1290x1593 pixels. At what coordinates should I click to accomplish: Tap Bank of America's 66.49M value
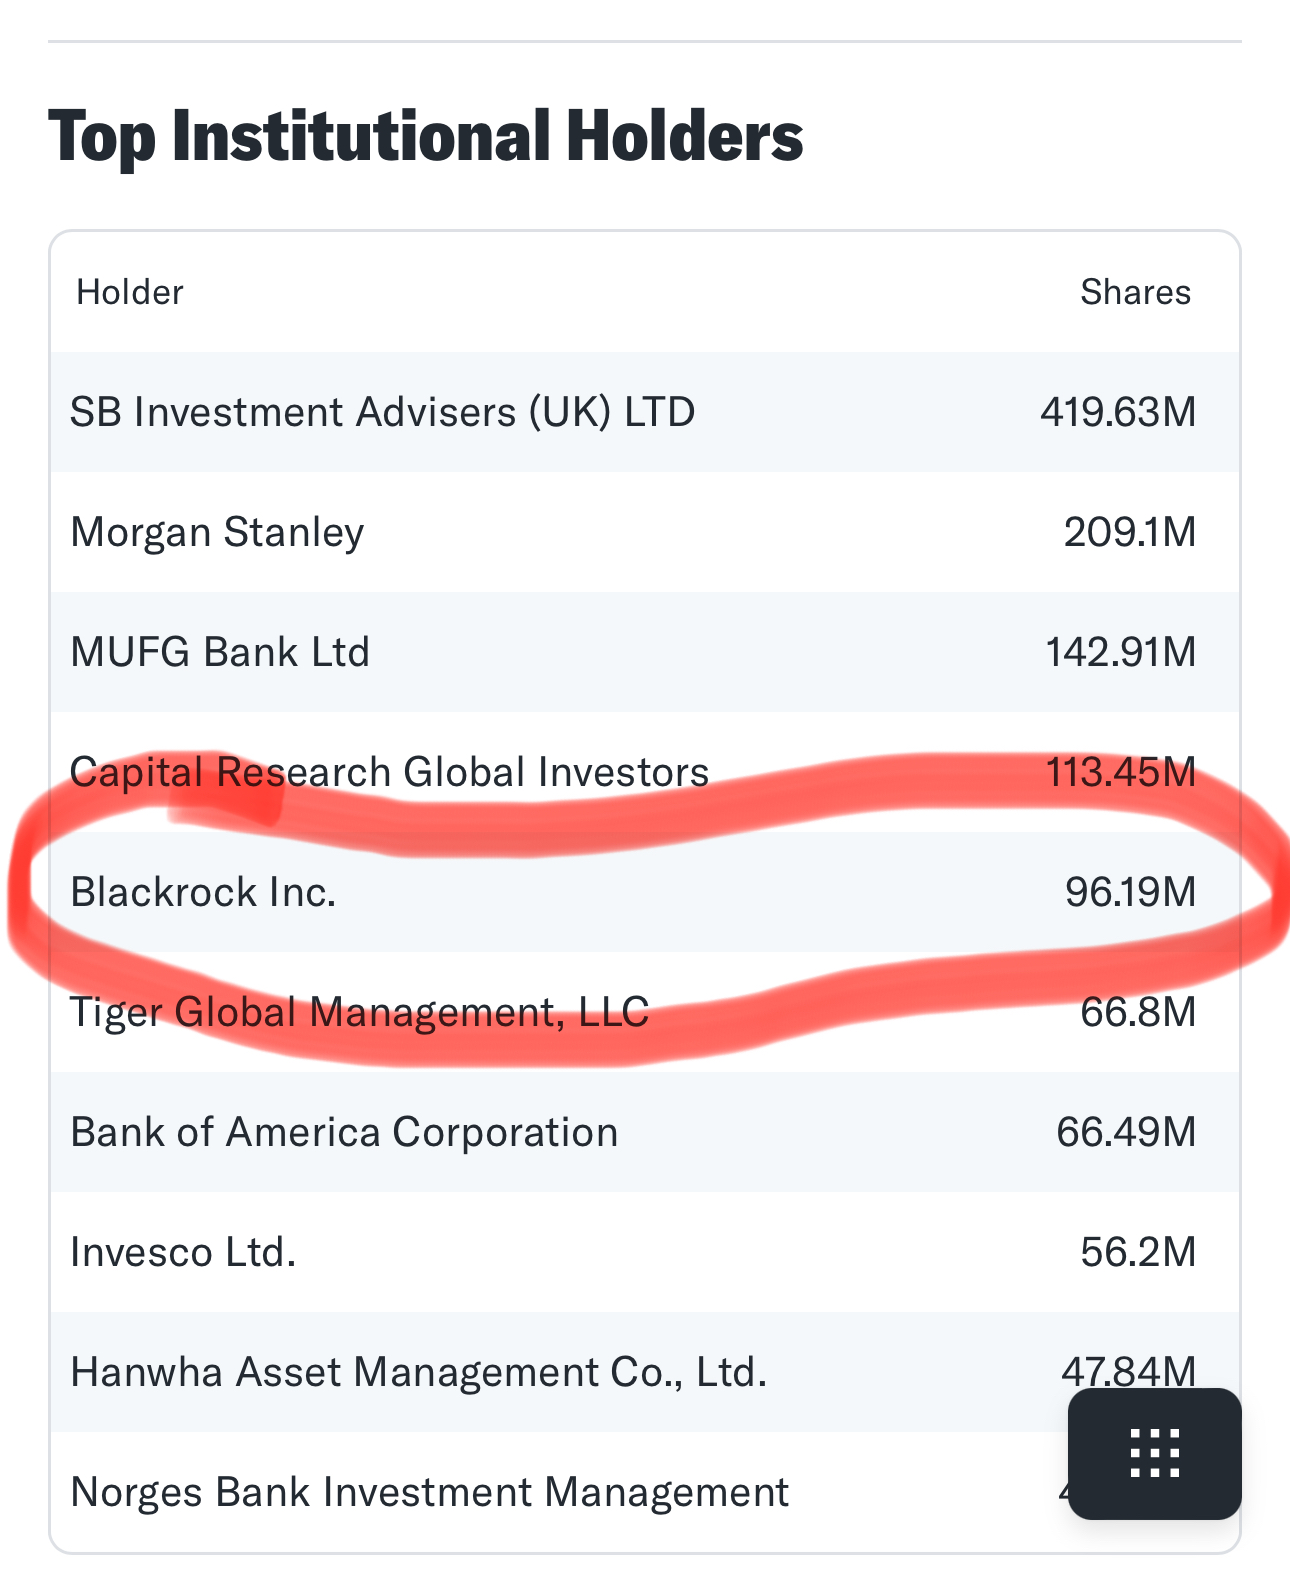point(1126,1132)
